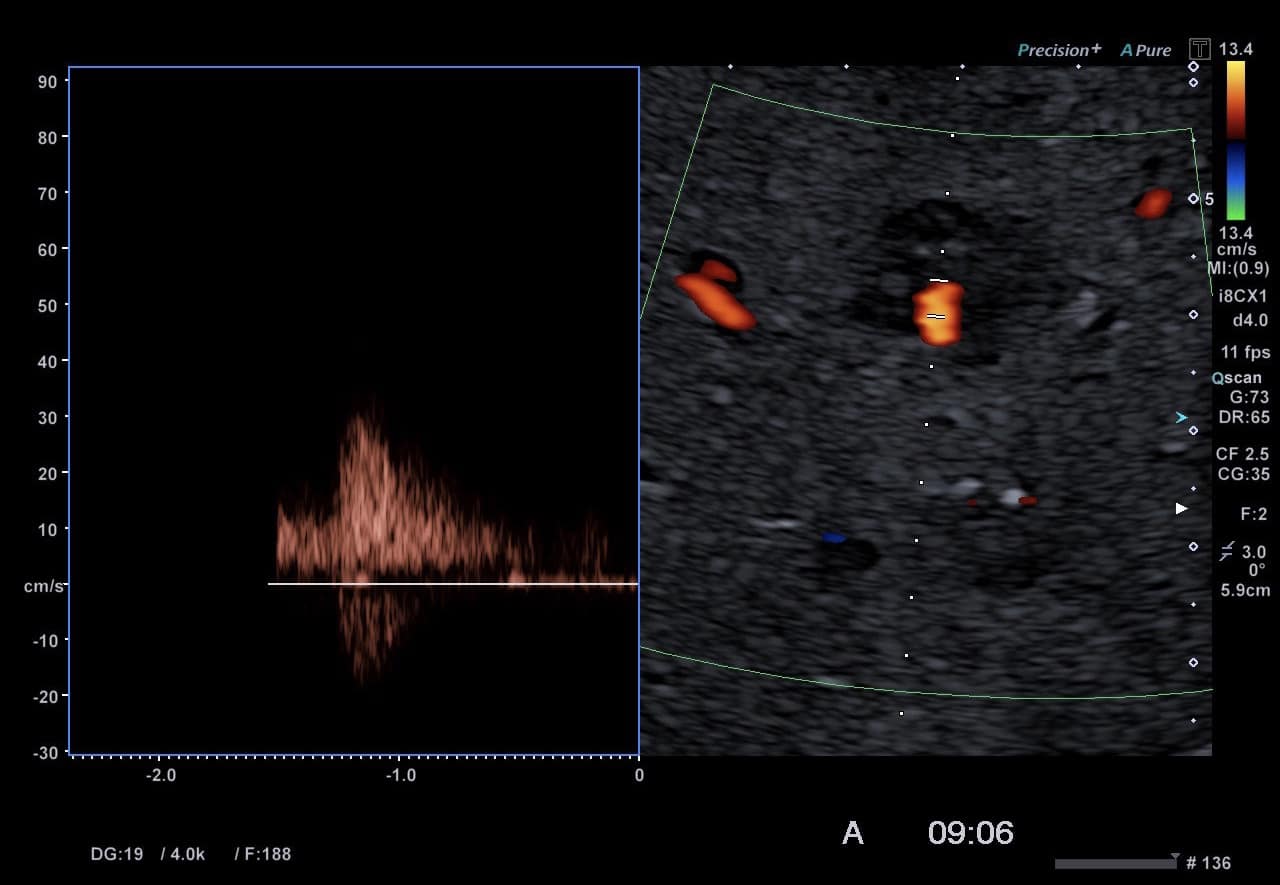
Task: Click the depth marker labeled 5
Action: (1208, 199)
